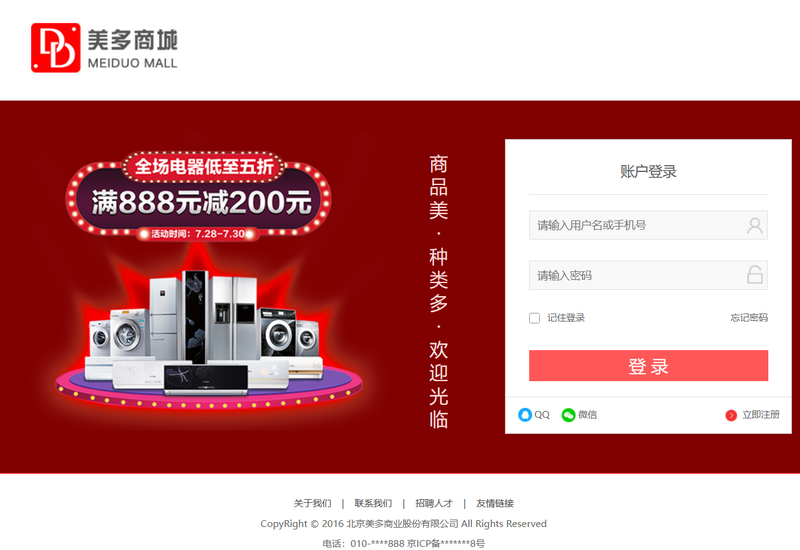Viewport: 800px width, 550px height.
Task: Click the padlock icon in password field
Action: click(755, 275)
